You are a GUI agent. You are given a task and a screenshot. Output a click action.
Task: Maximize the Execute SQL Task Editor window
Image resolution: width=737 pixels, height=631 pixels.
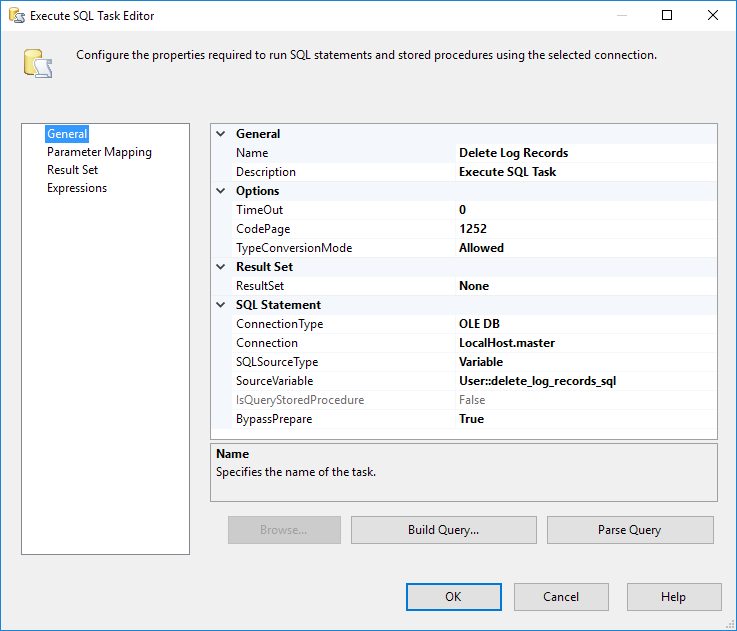pyautogui.click(x=667, y=16)
